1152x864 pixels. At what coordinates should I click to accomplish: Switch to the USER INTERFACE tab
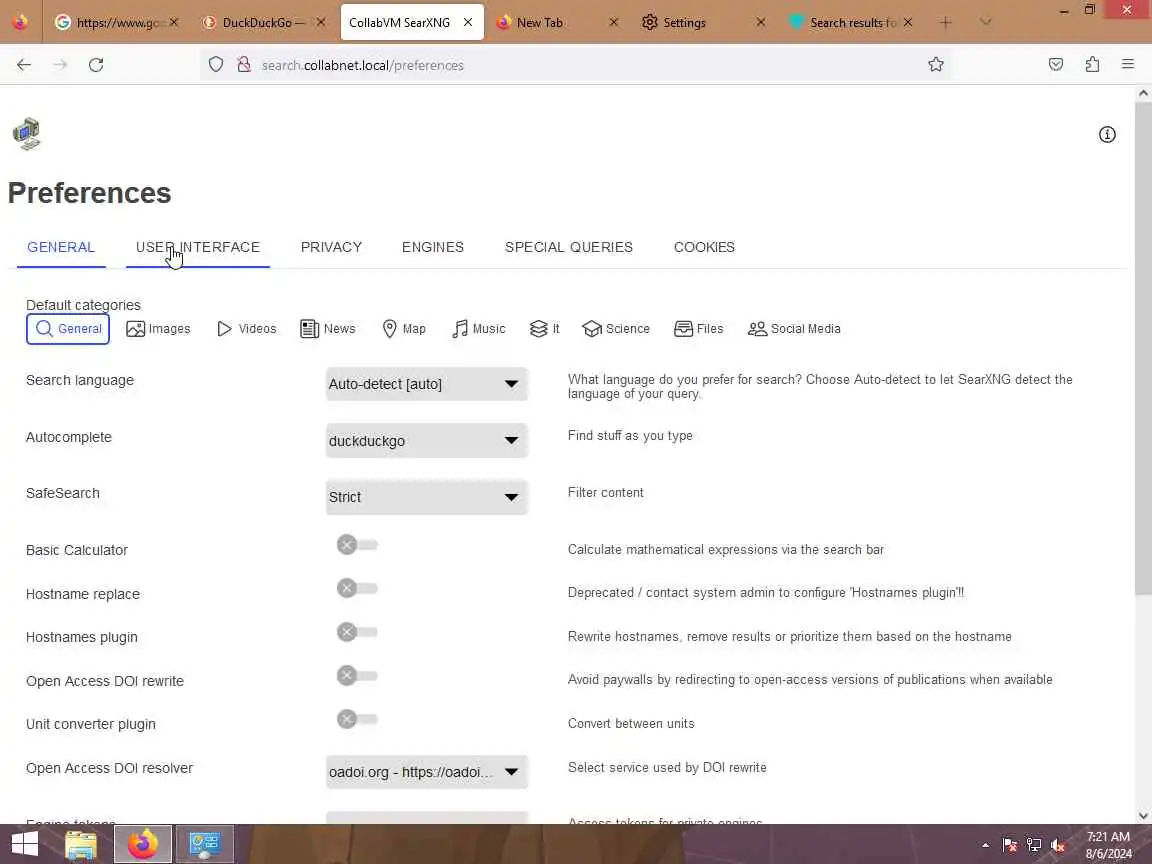pos(198,247)
